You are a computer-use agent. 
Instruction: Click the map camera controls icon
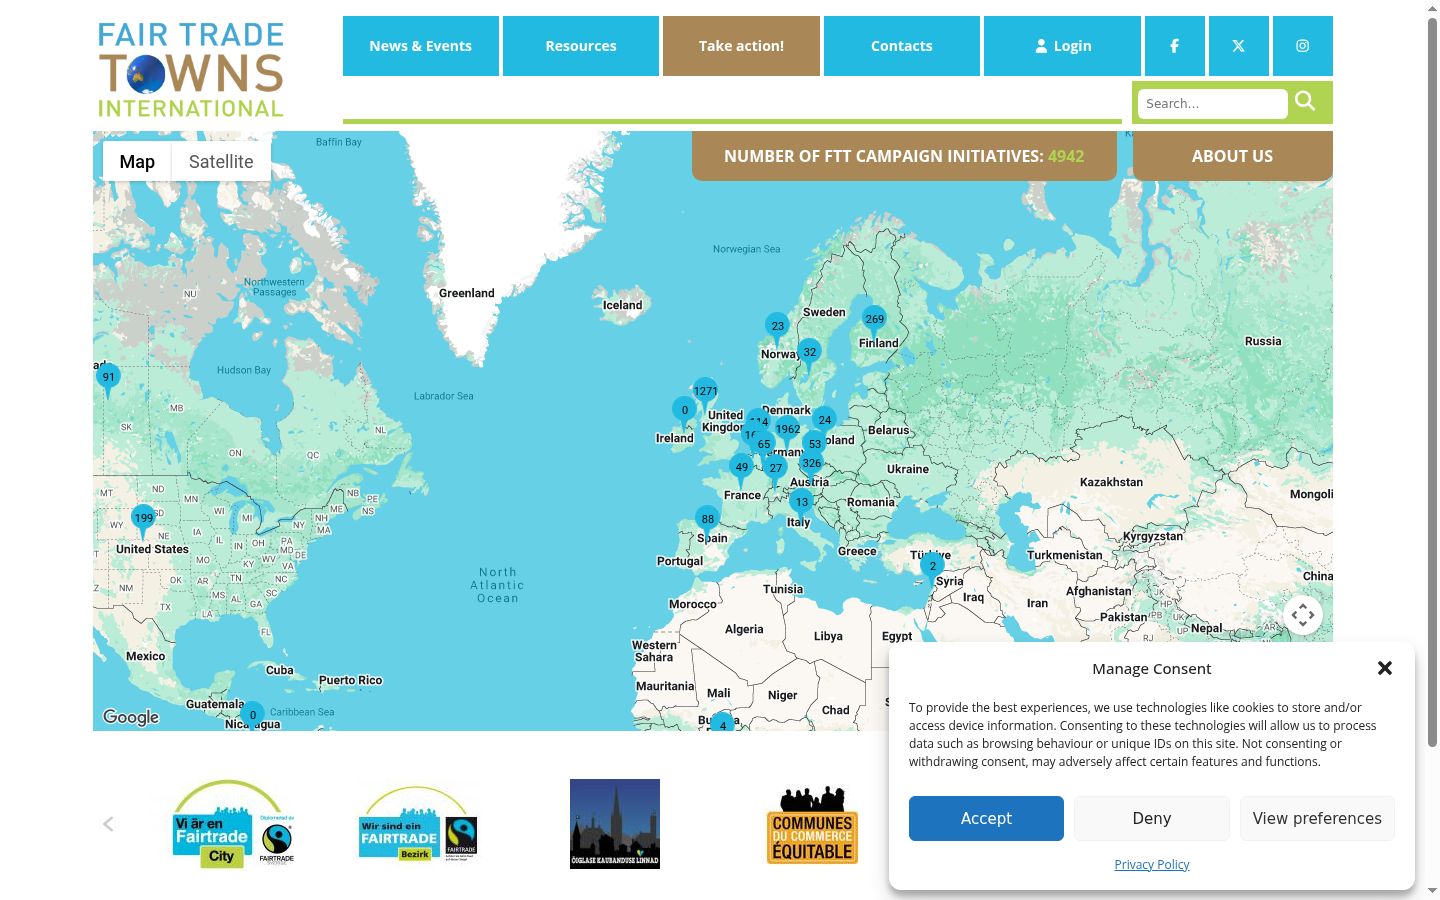click(x=1302, y=615)
